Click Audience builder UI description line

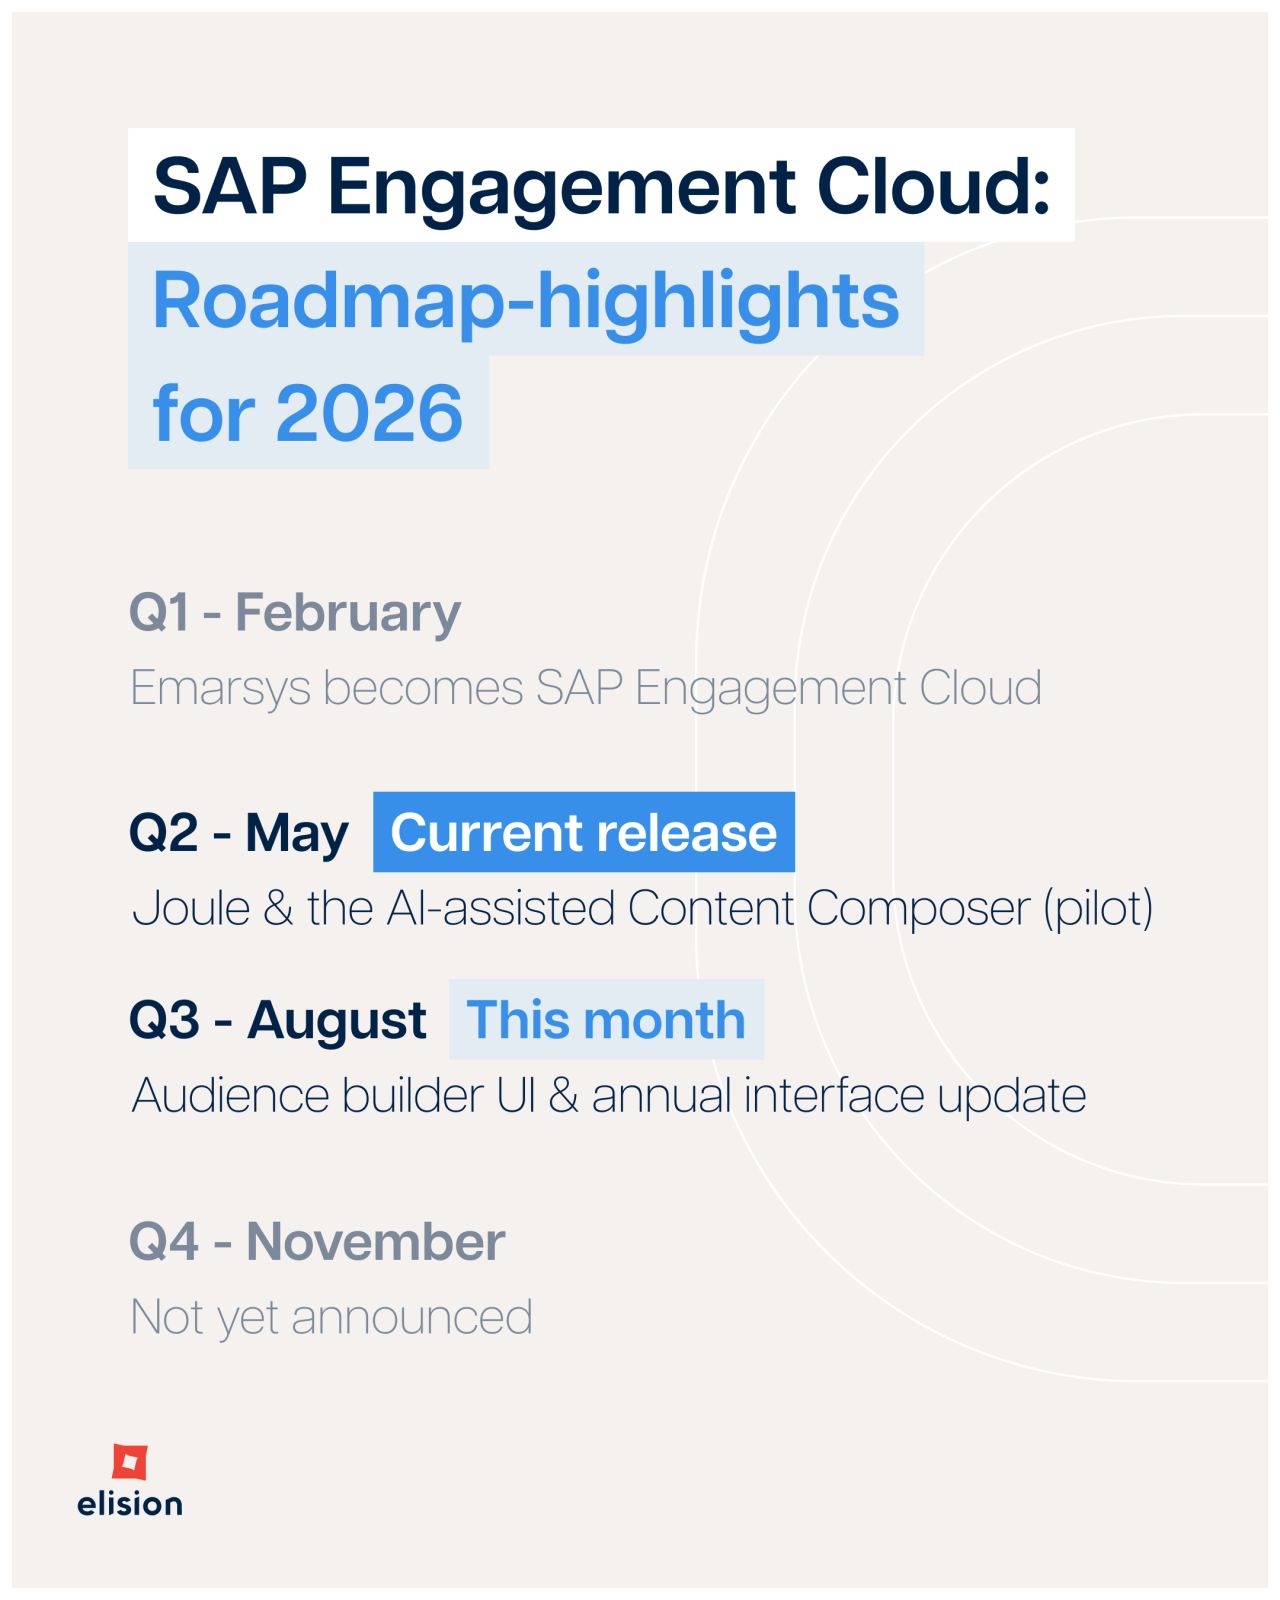tap(609, 1095)
